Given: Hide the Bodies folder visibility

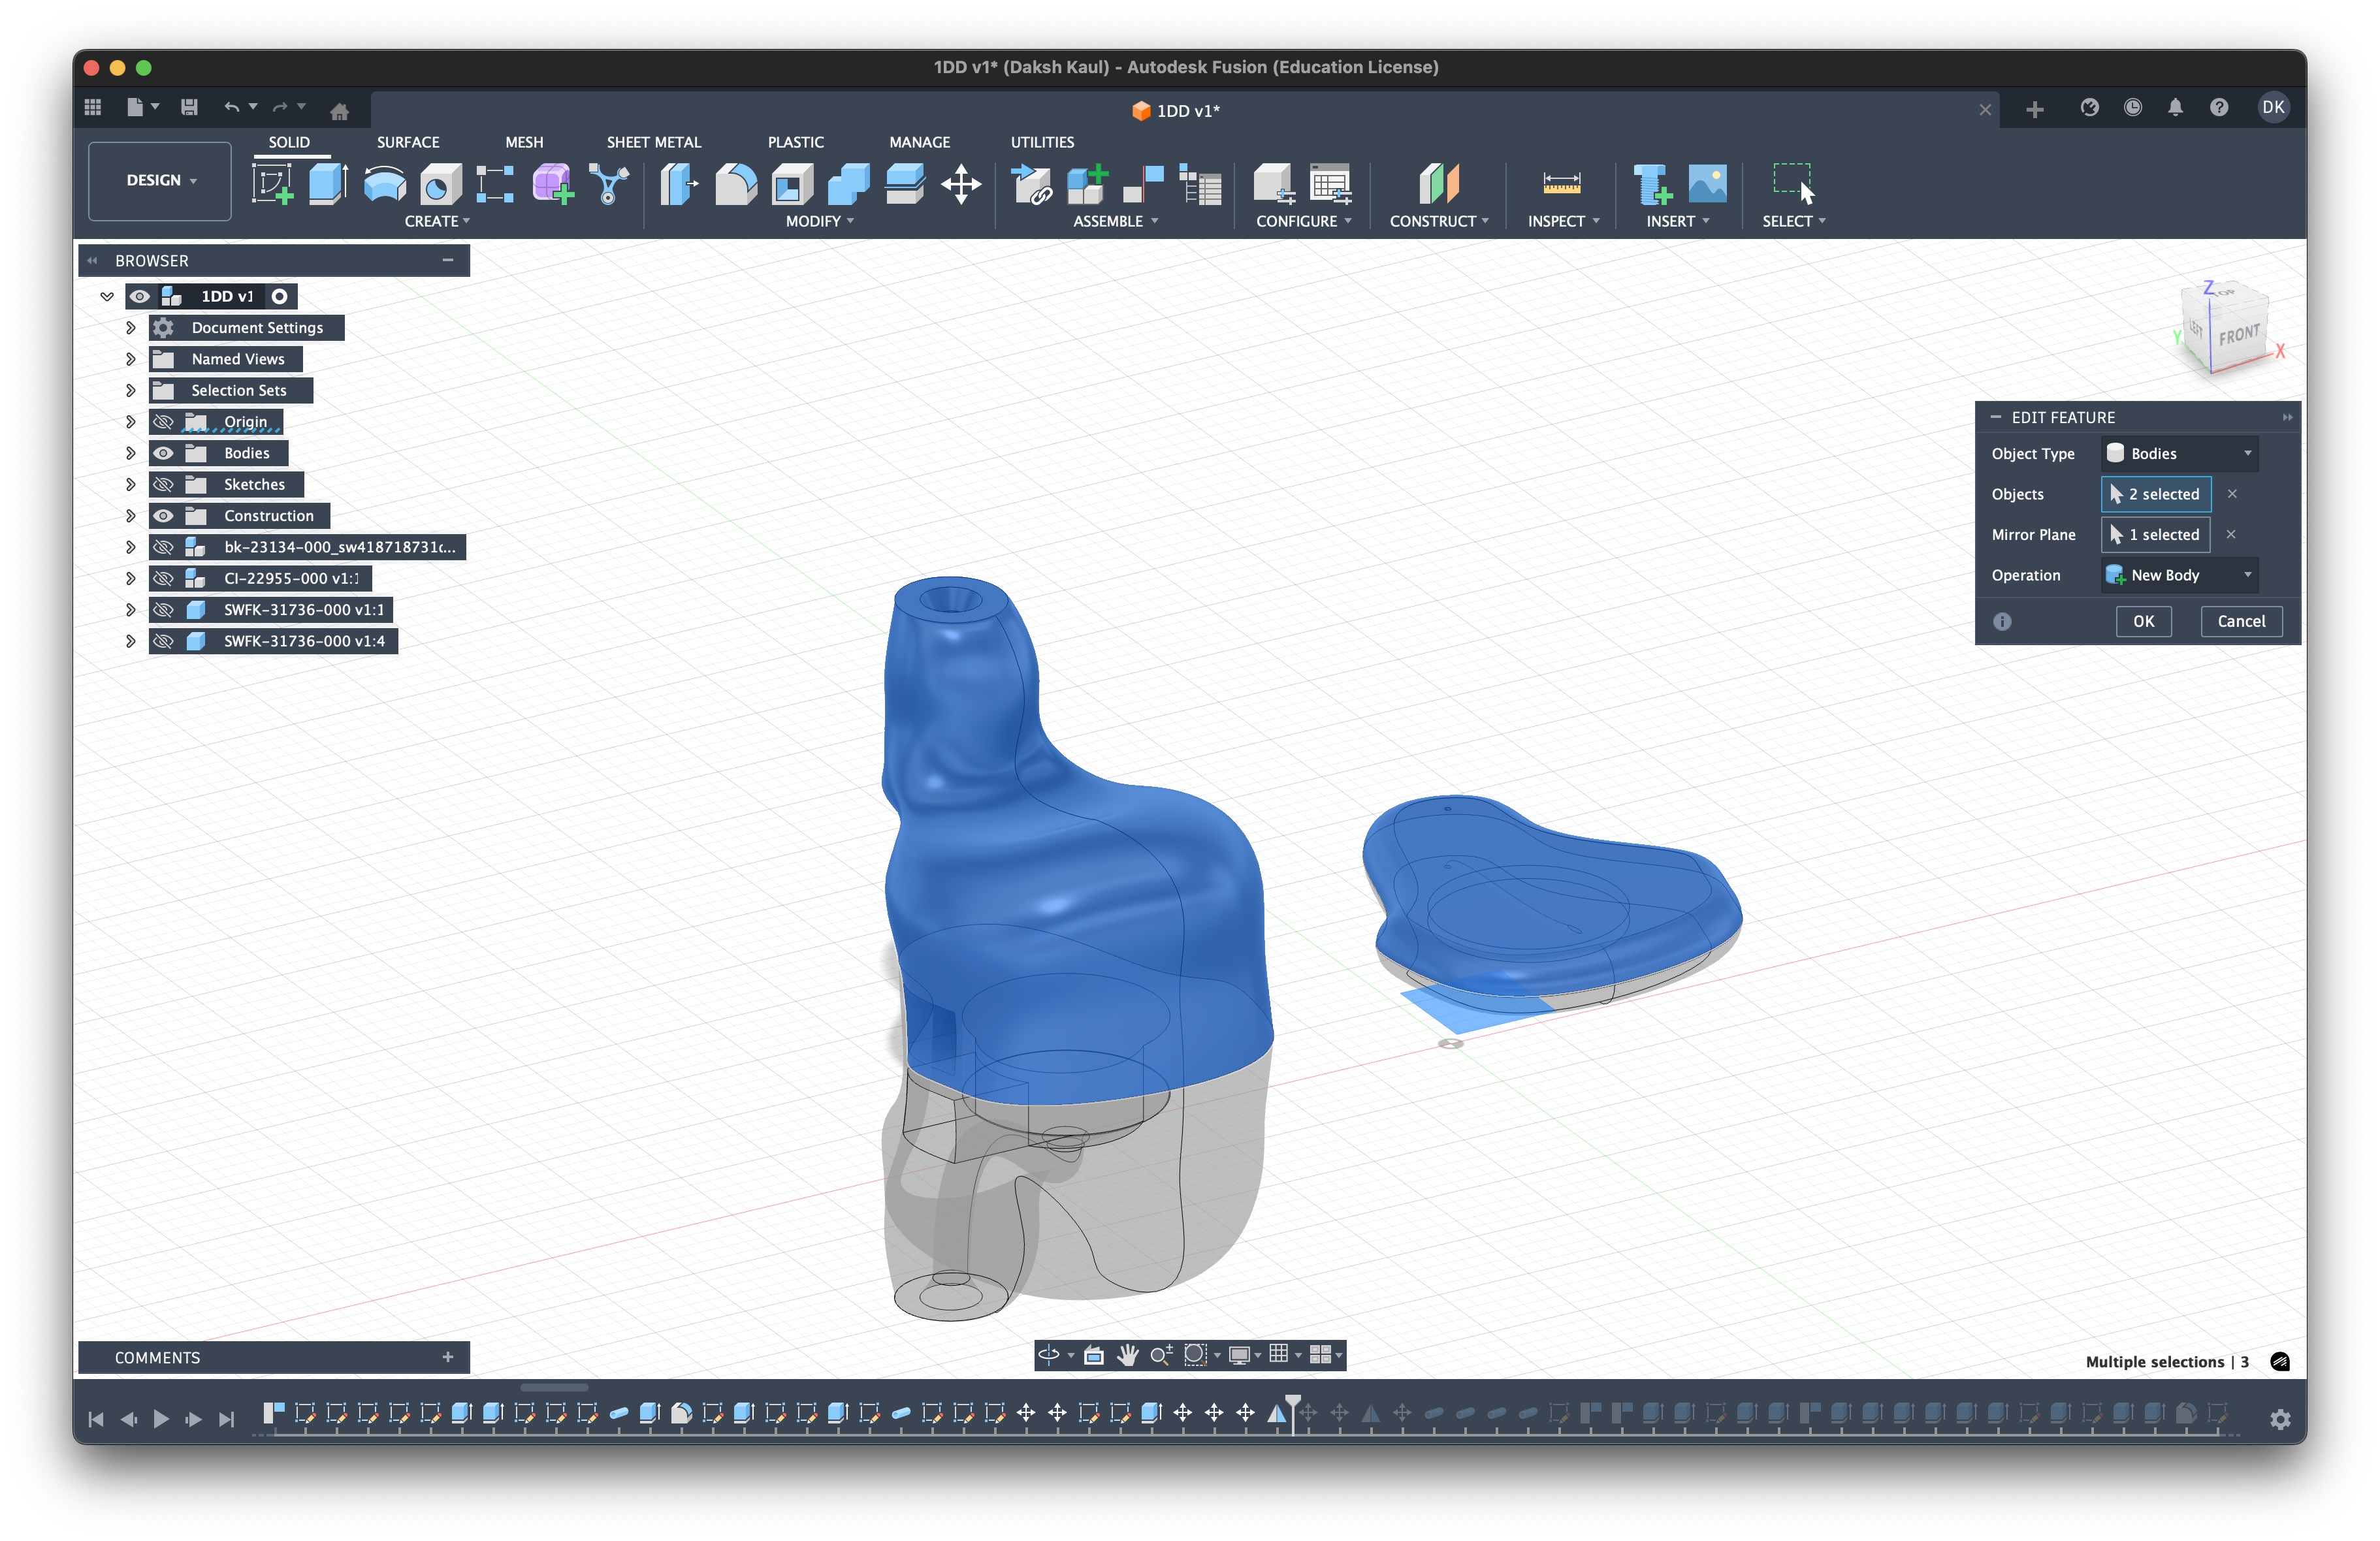Looking at the screenshot, I should (x=164, y=453).
